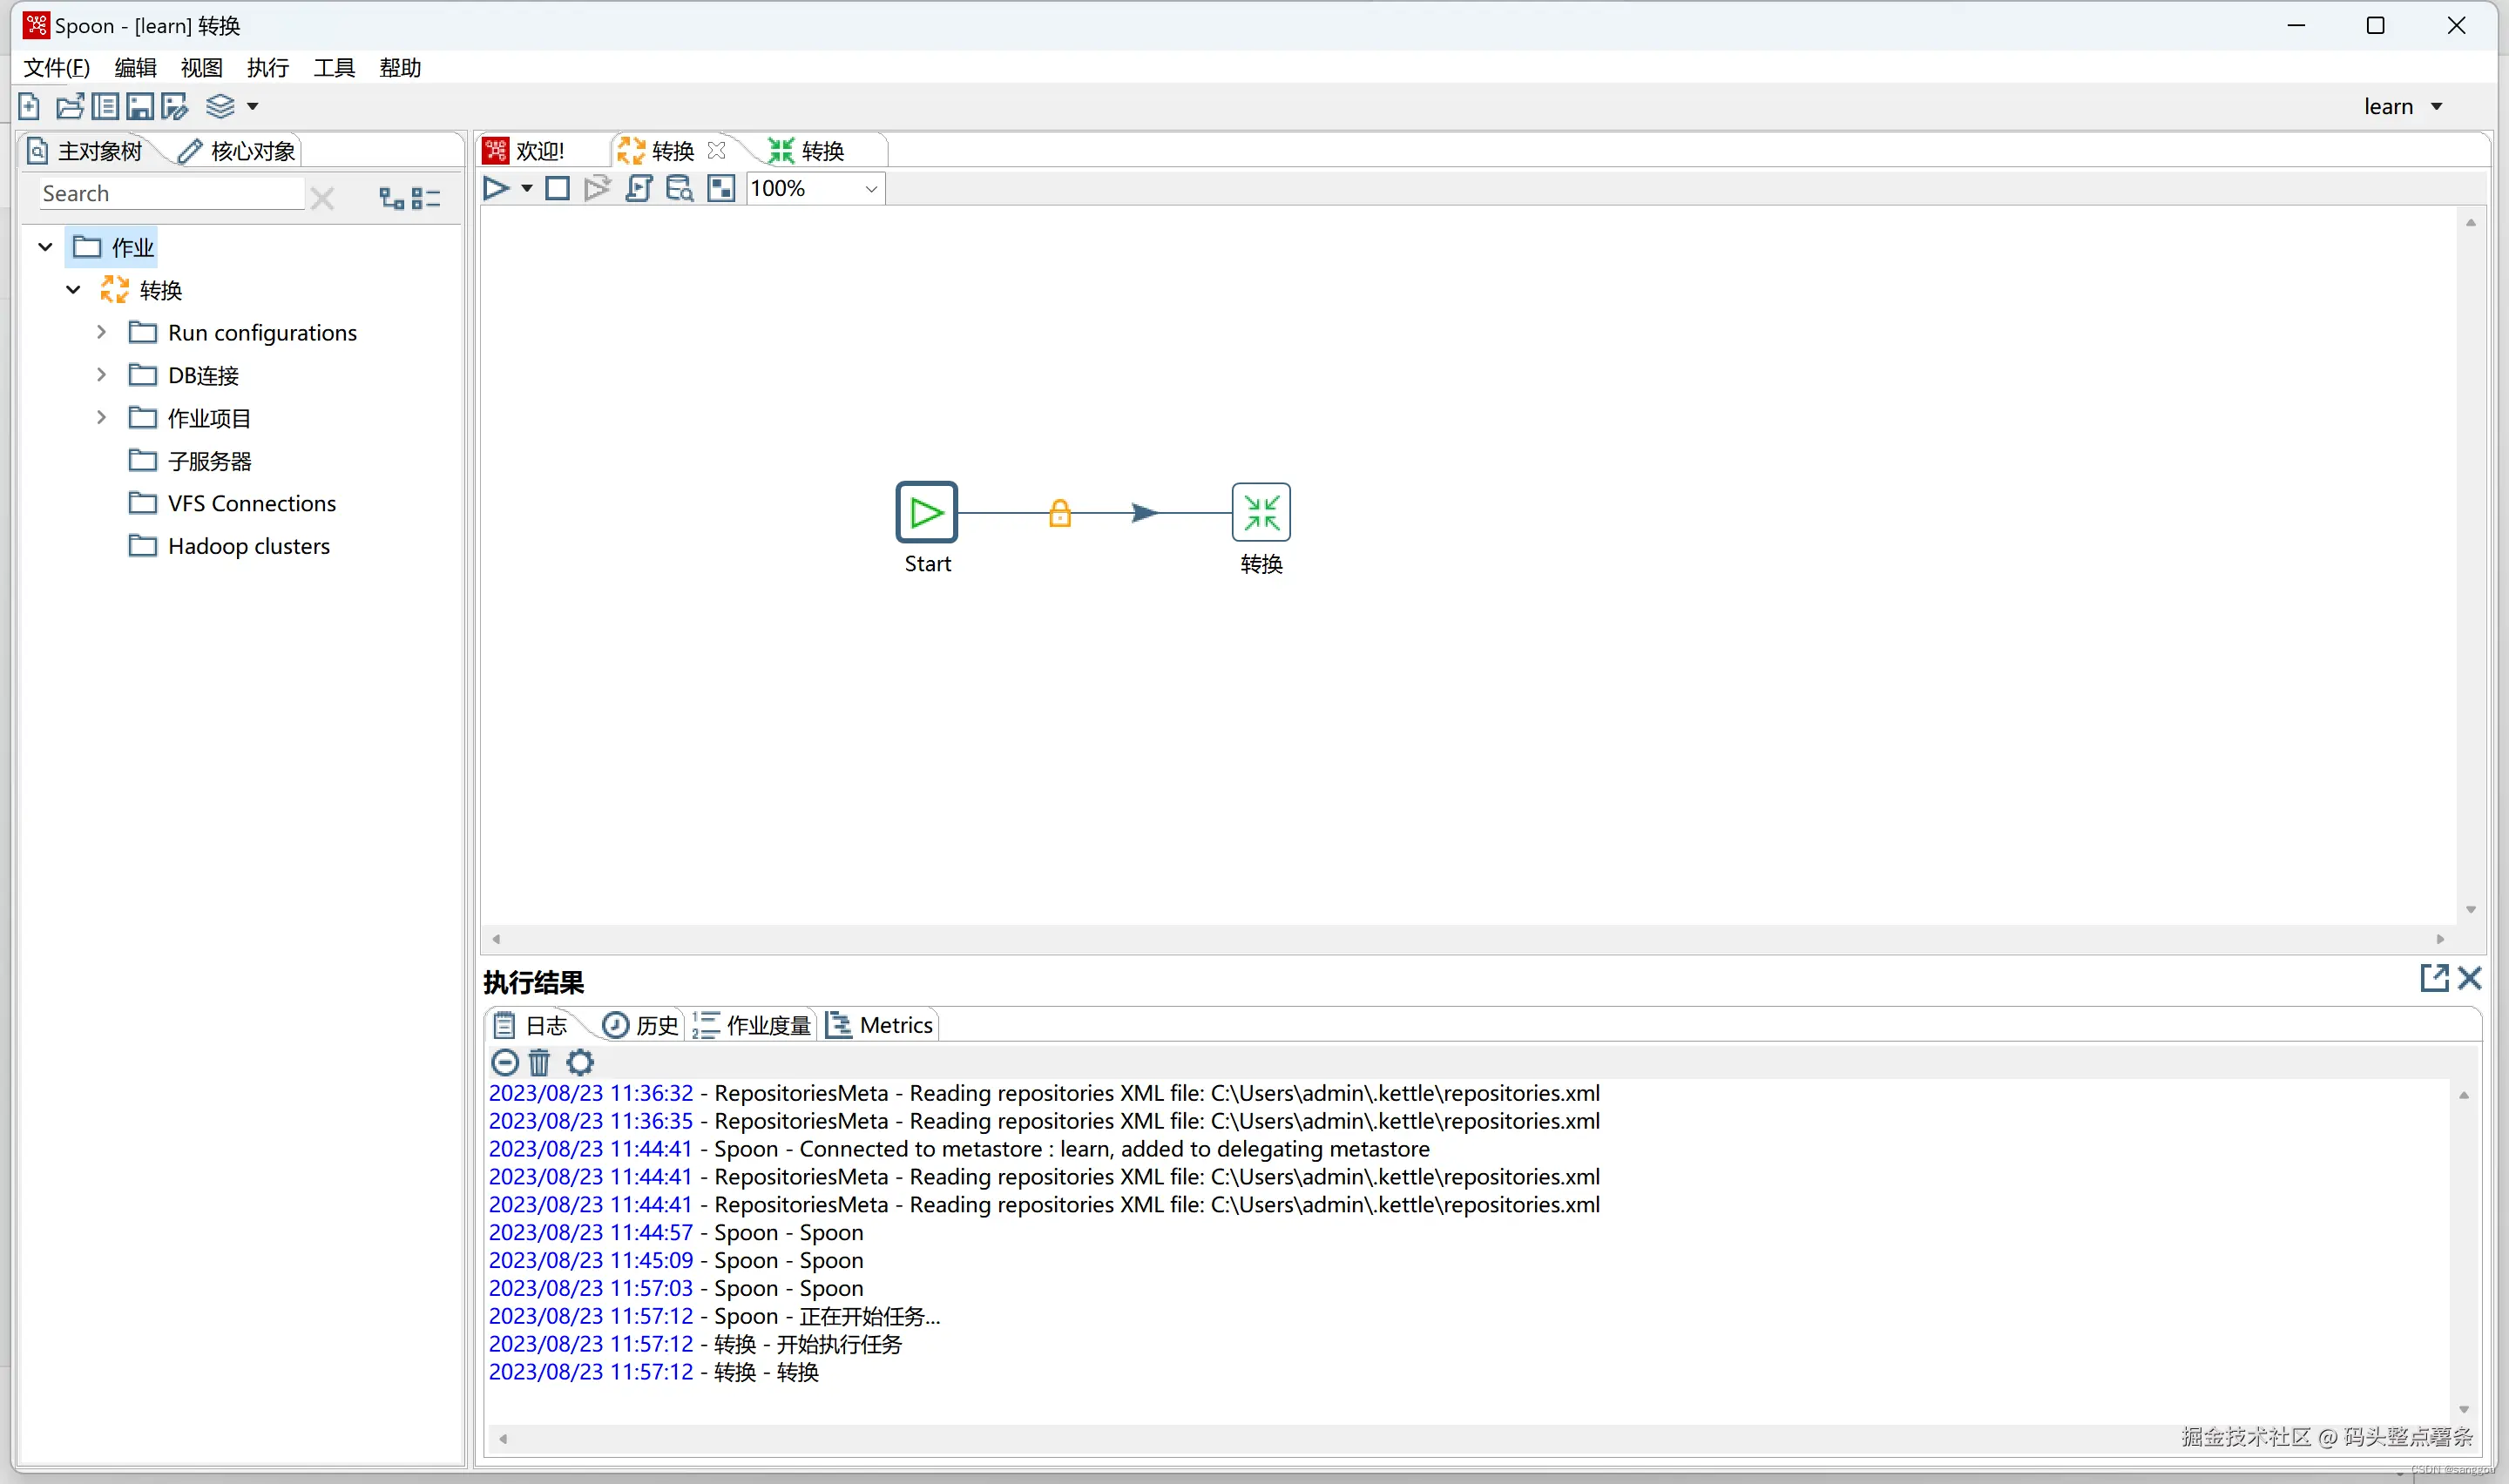Click the log panel vertical scrollbar
This screenshot has width=2509, height=1484.
2464,1250
